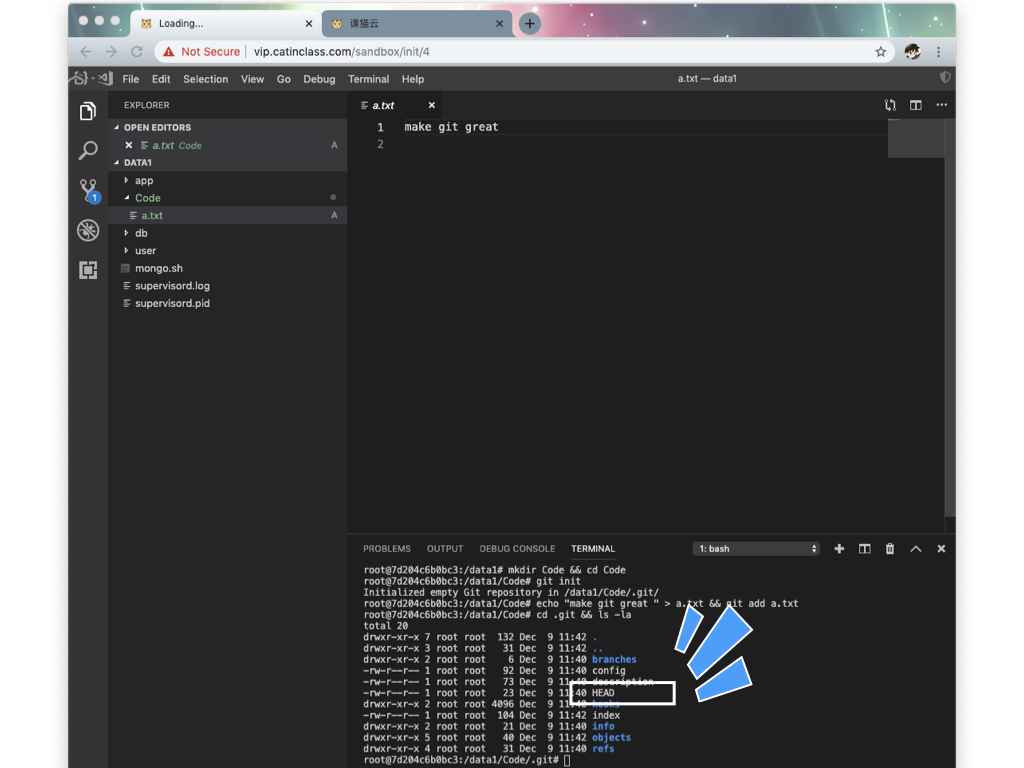Bookmark this page with the star icon
Viewport: 1024px width, 768px height.
[x=880, y=52]
